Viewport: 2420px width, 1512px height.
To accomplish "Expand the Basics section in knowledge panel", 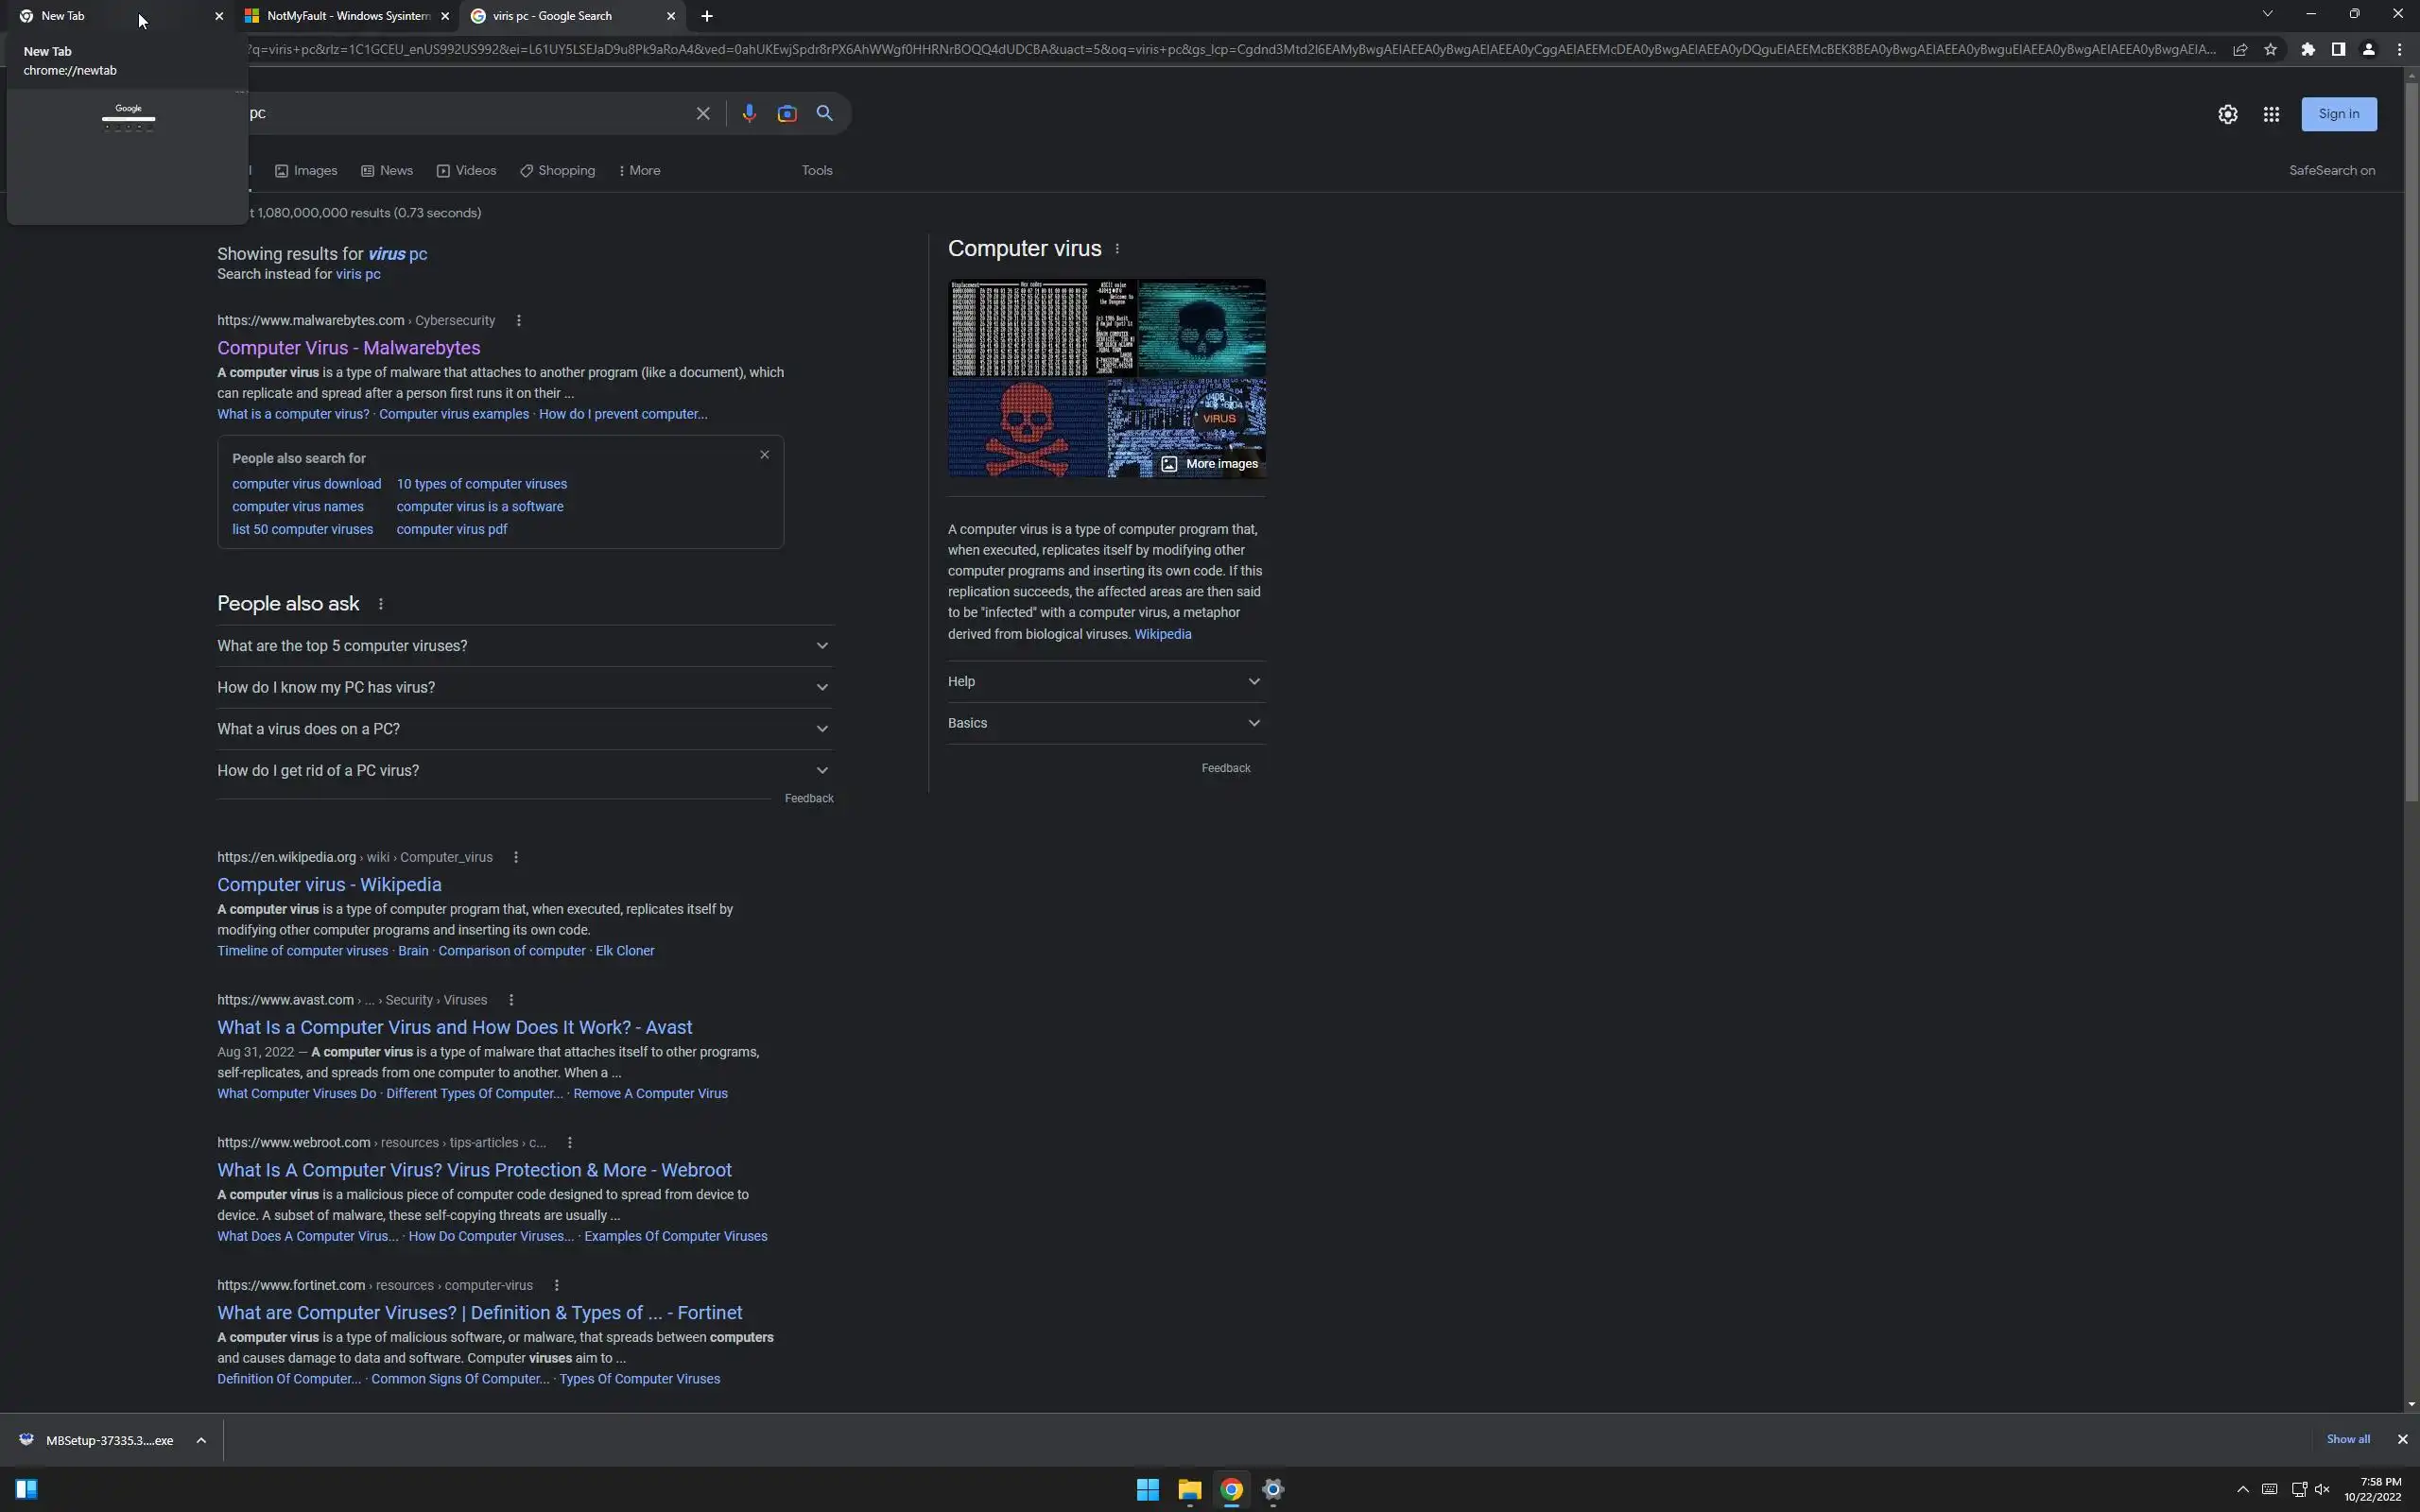I will (x=1105, y=723).
